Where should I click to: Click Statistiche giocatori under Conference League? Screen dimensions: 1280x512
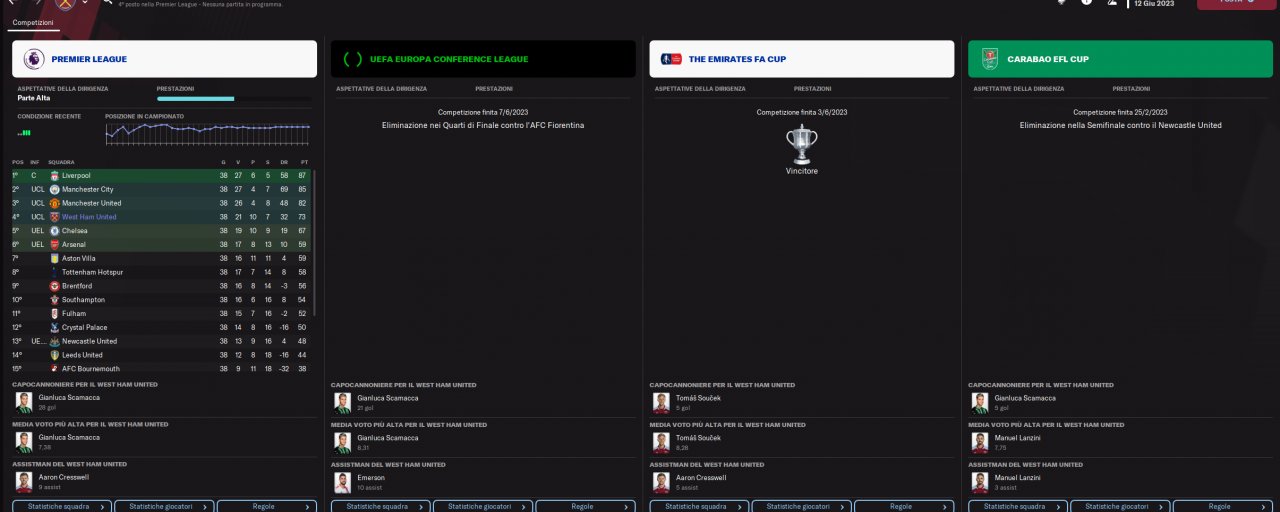click(x=483, y=506)
